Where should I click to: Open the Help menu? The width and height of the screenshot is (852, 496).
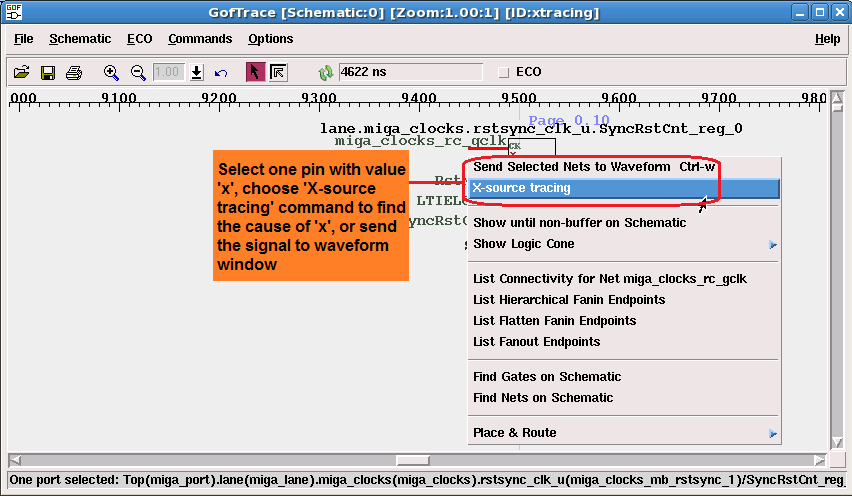click(x=827, y=39)
